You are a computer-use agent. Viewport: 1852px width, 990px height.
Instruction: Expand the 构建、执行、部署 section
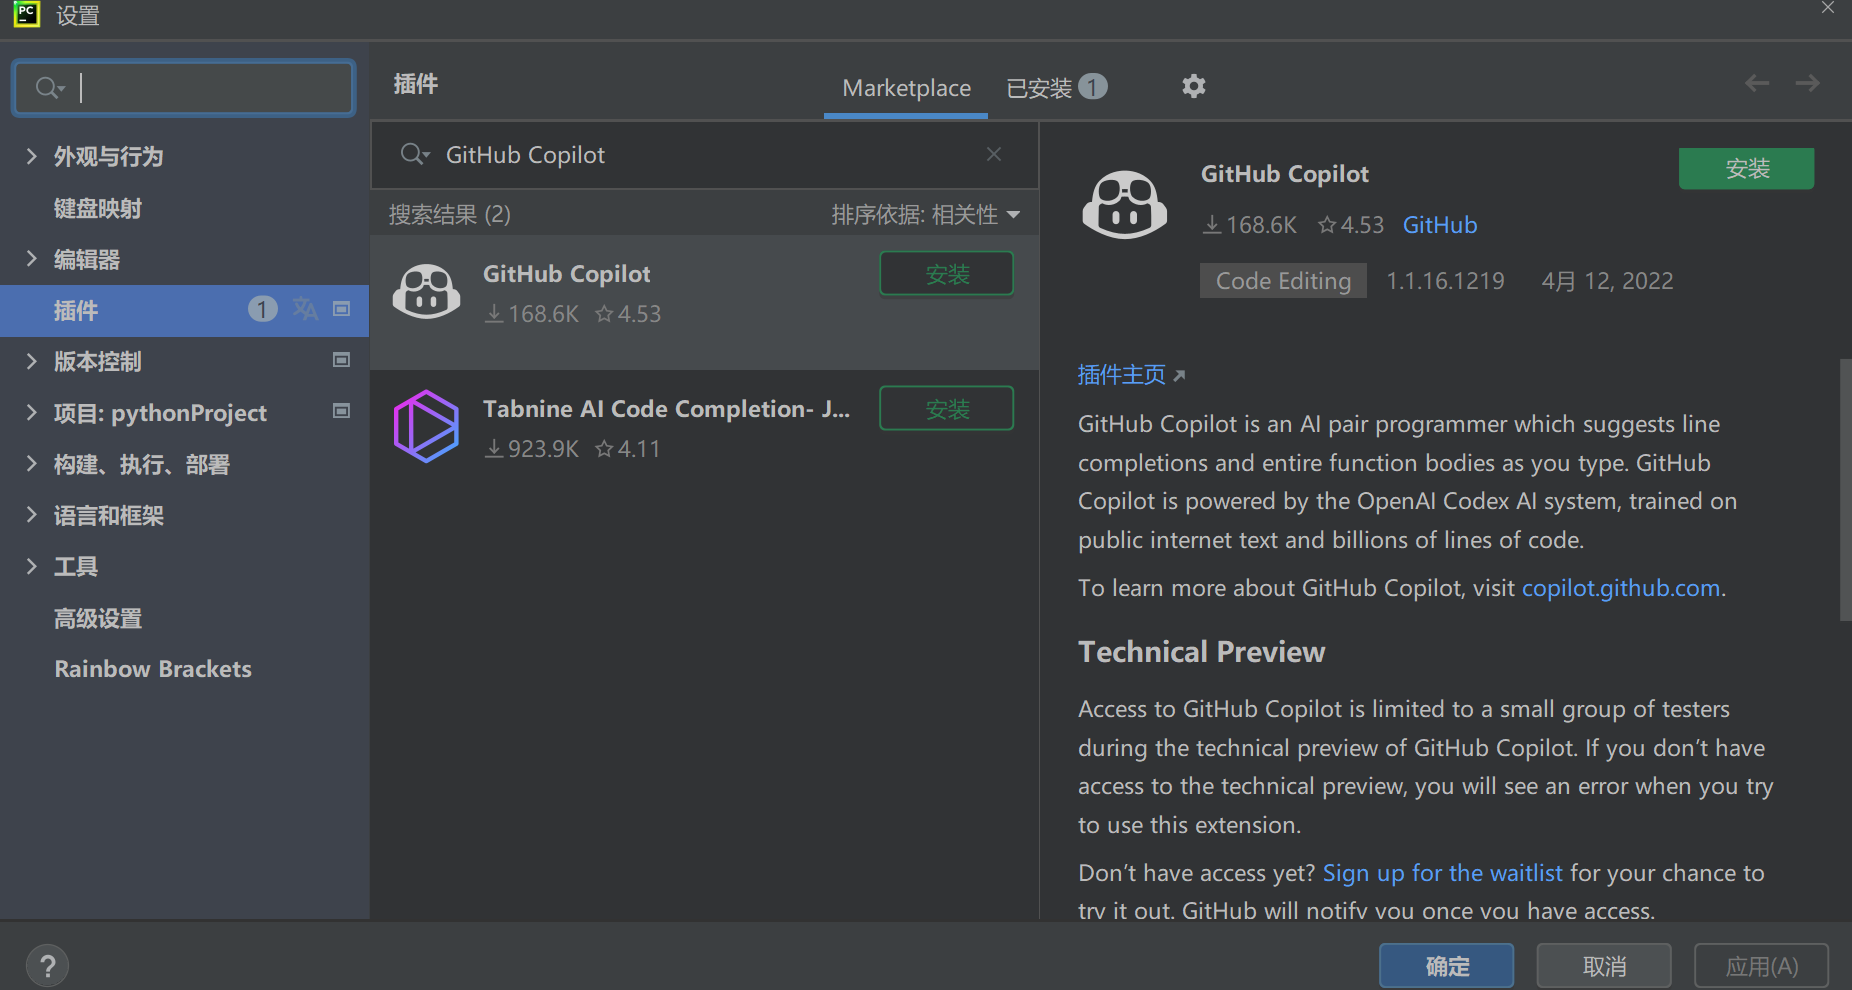(31, 463)
